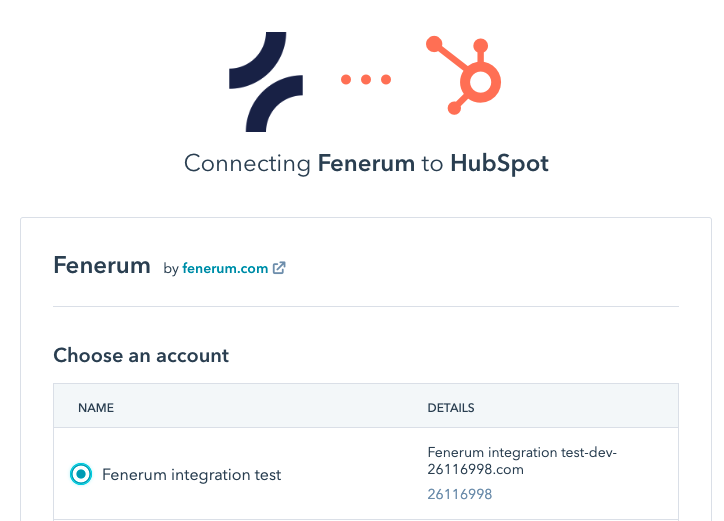Click the account ID 26116998 link
724x521 pixels.
click(x=459, y=494)
